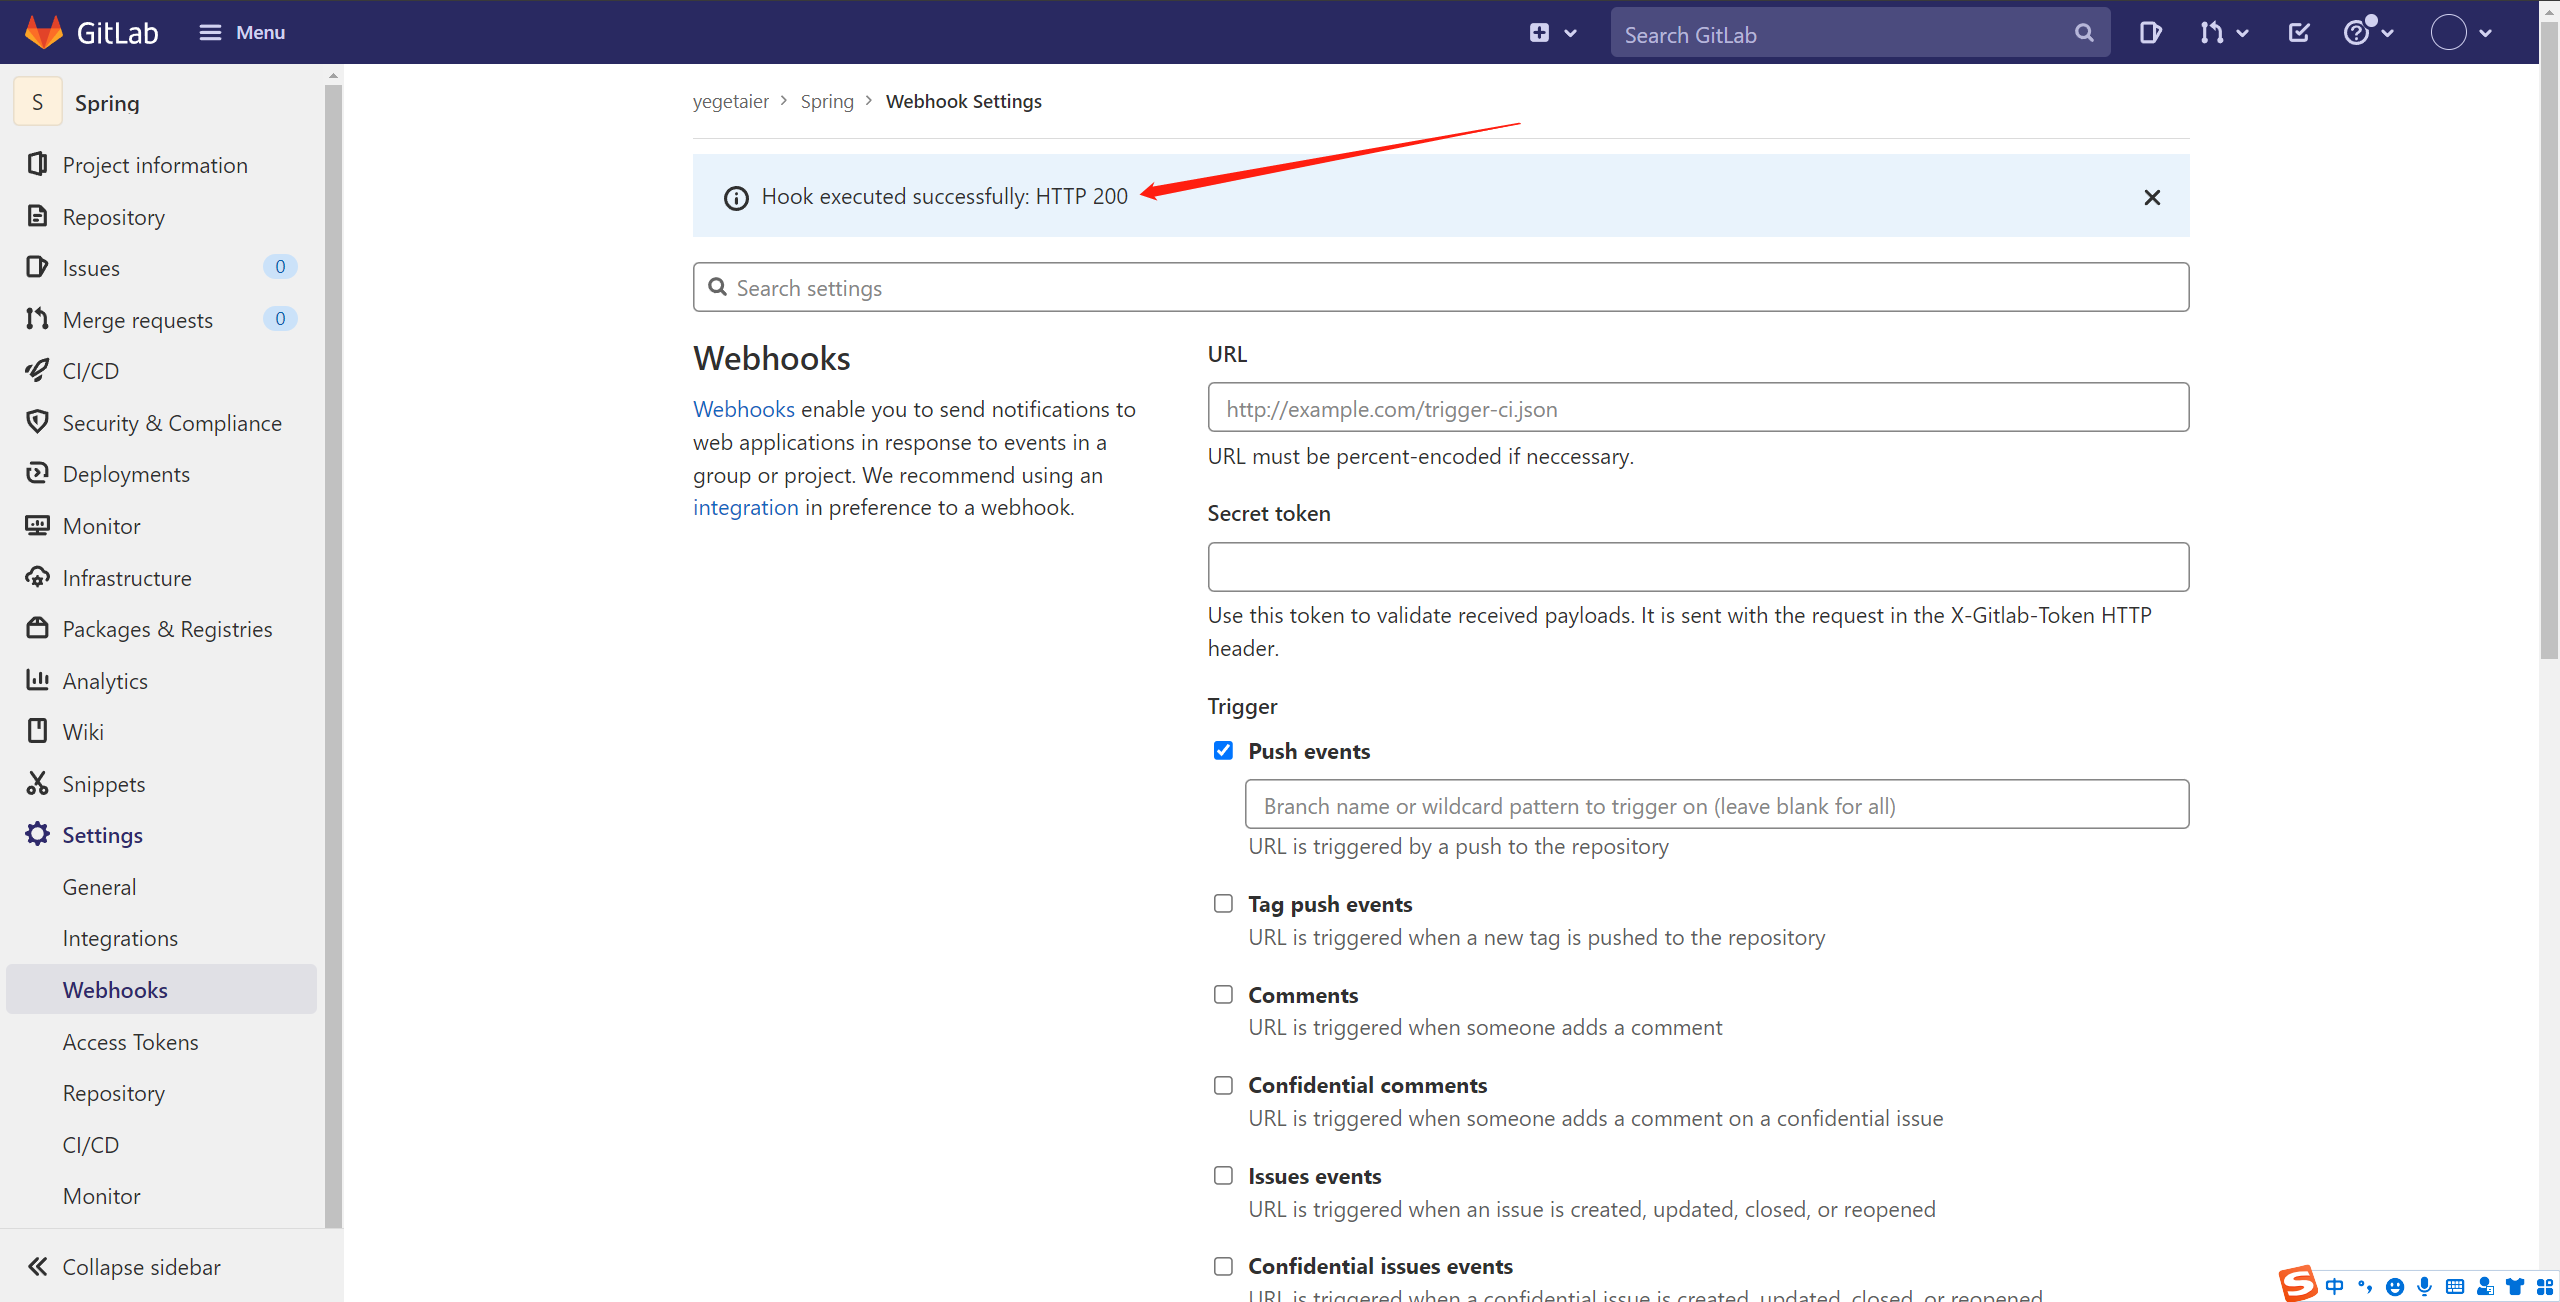The image size is (2560, 1302).
Task: Open the Issues icon in top bar
Action: click(2149, 33)
